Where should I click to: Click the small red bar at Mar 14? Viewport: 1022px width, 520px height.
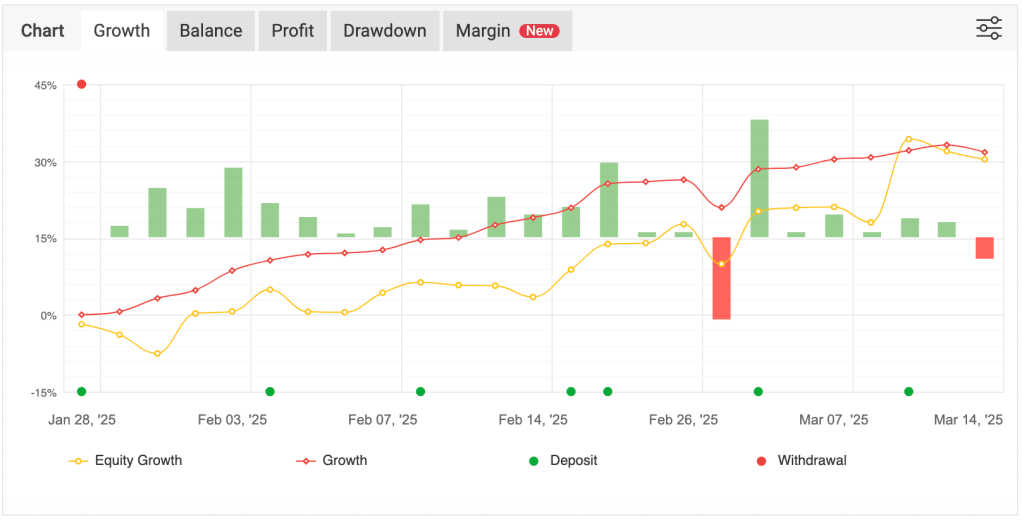(984, 248)
